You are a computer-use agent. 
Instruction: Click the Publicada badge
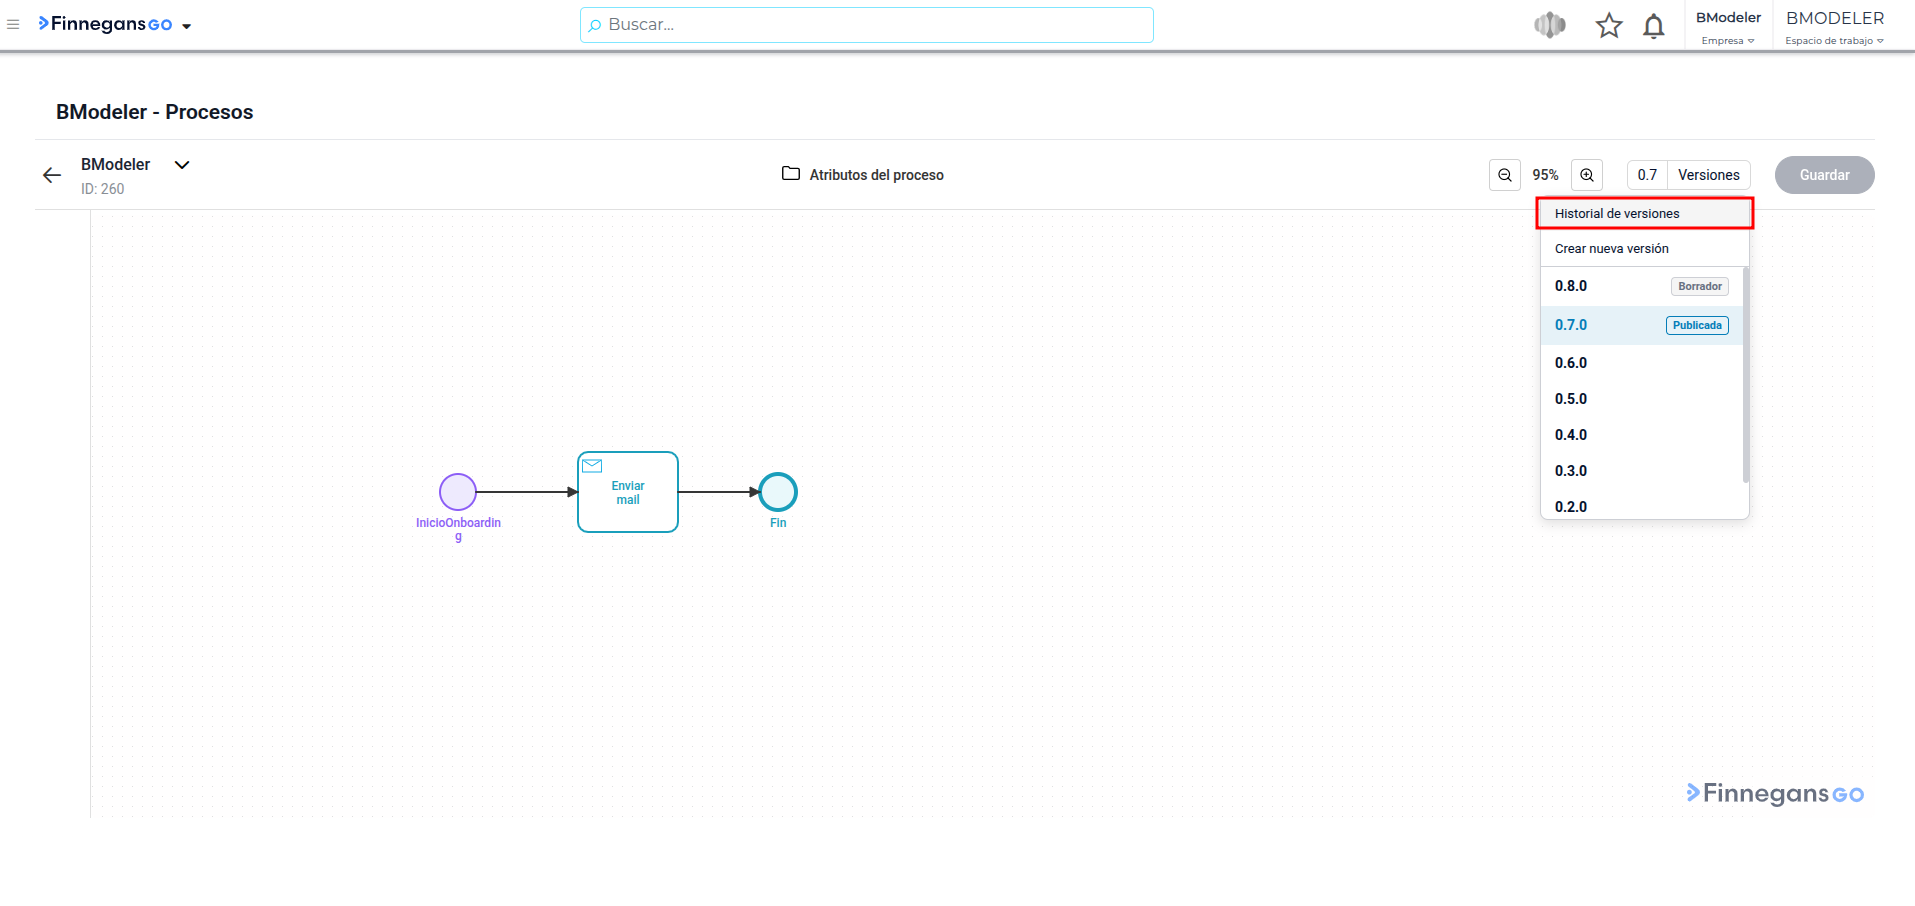pos(1697,325)
